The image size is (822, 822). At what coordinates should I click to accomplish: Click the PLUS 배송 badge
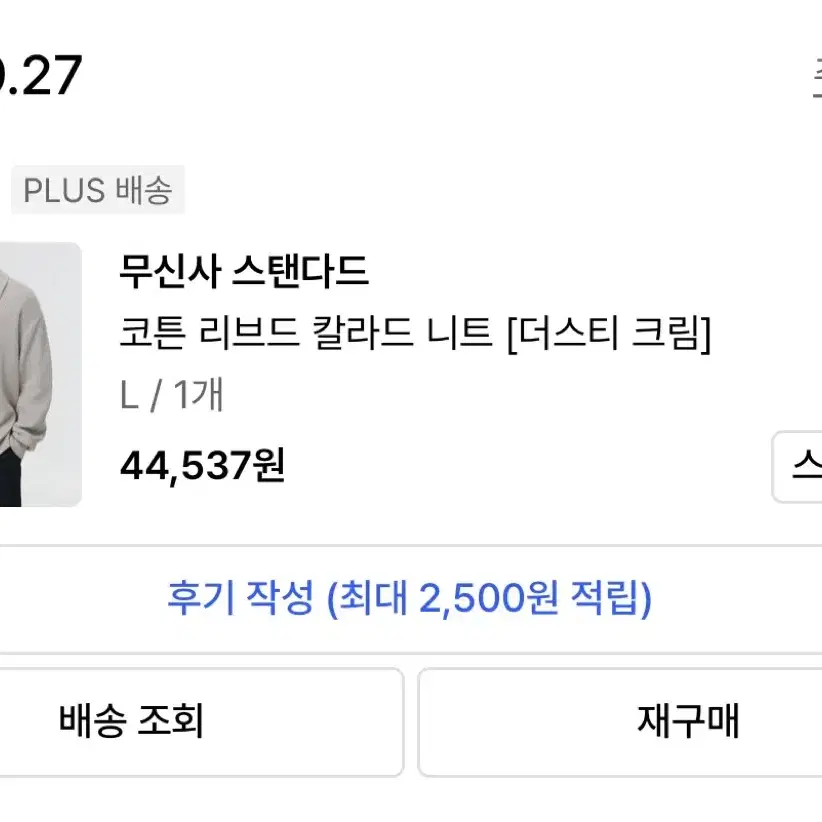[98, 190]
